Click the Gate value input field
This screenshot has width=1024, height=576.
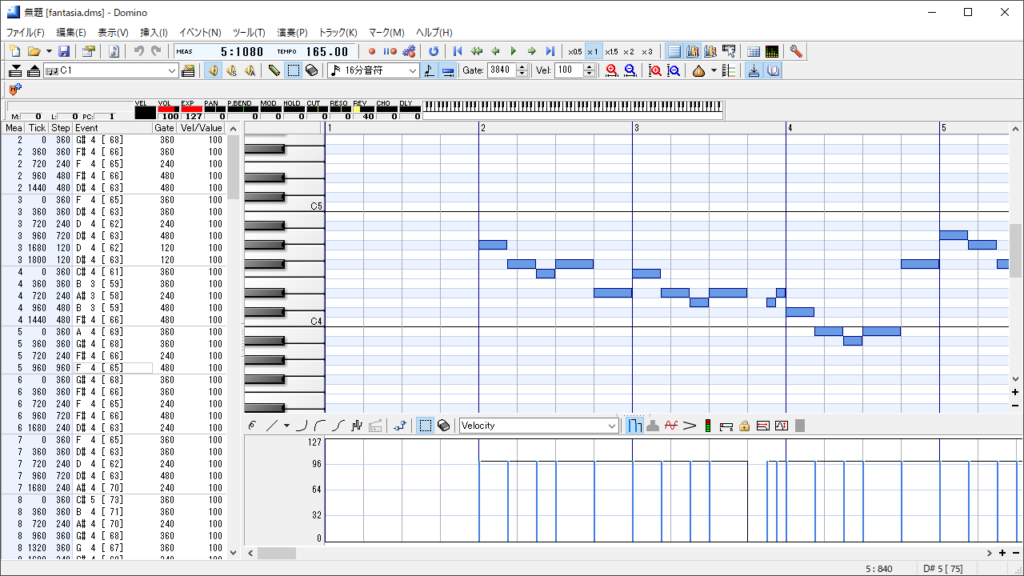click(501, 71)
